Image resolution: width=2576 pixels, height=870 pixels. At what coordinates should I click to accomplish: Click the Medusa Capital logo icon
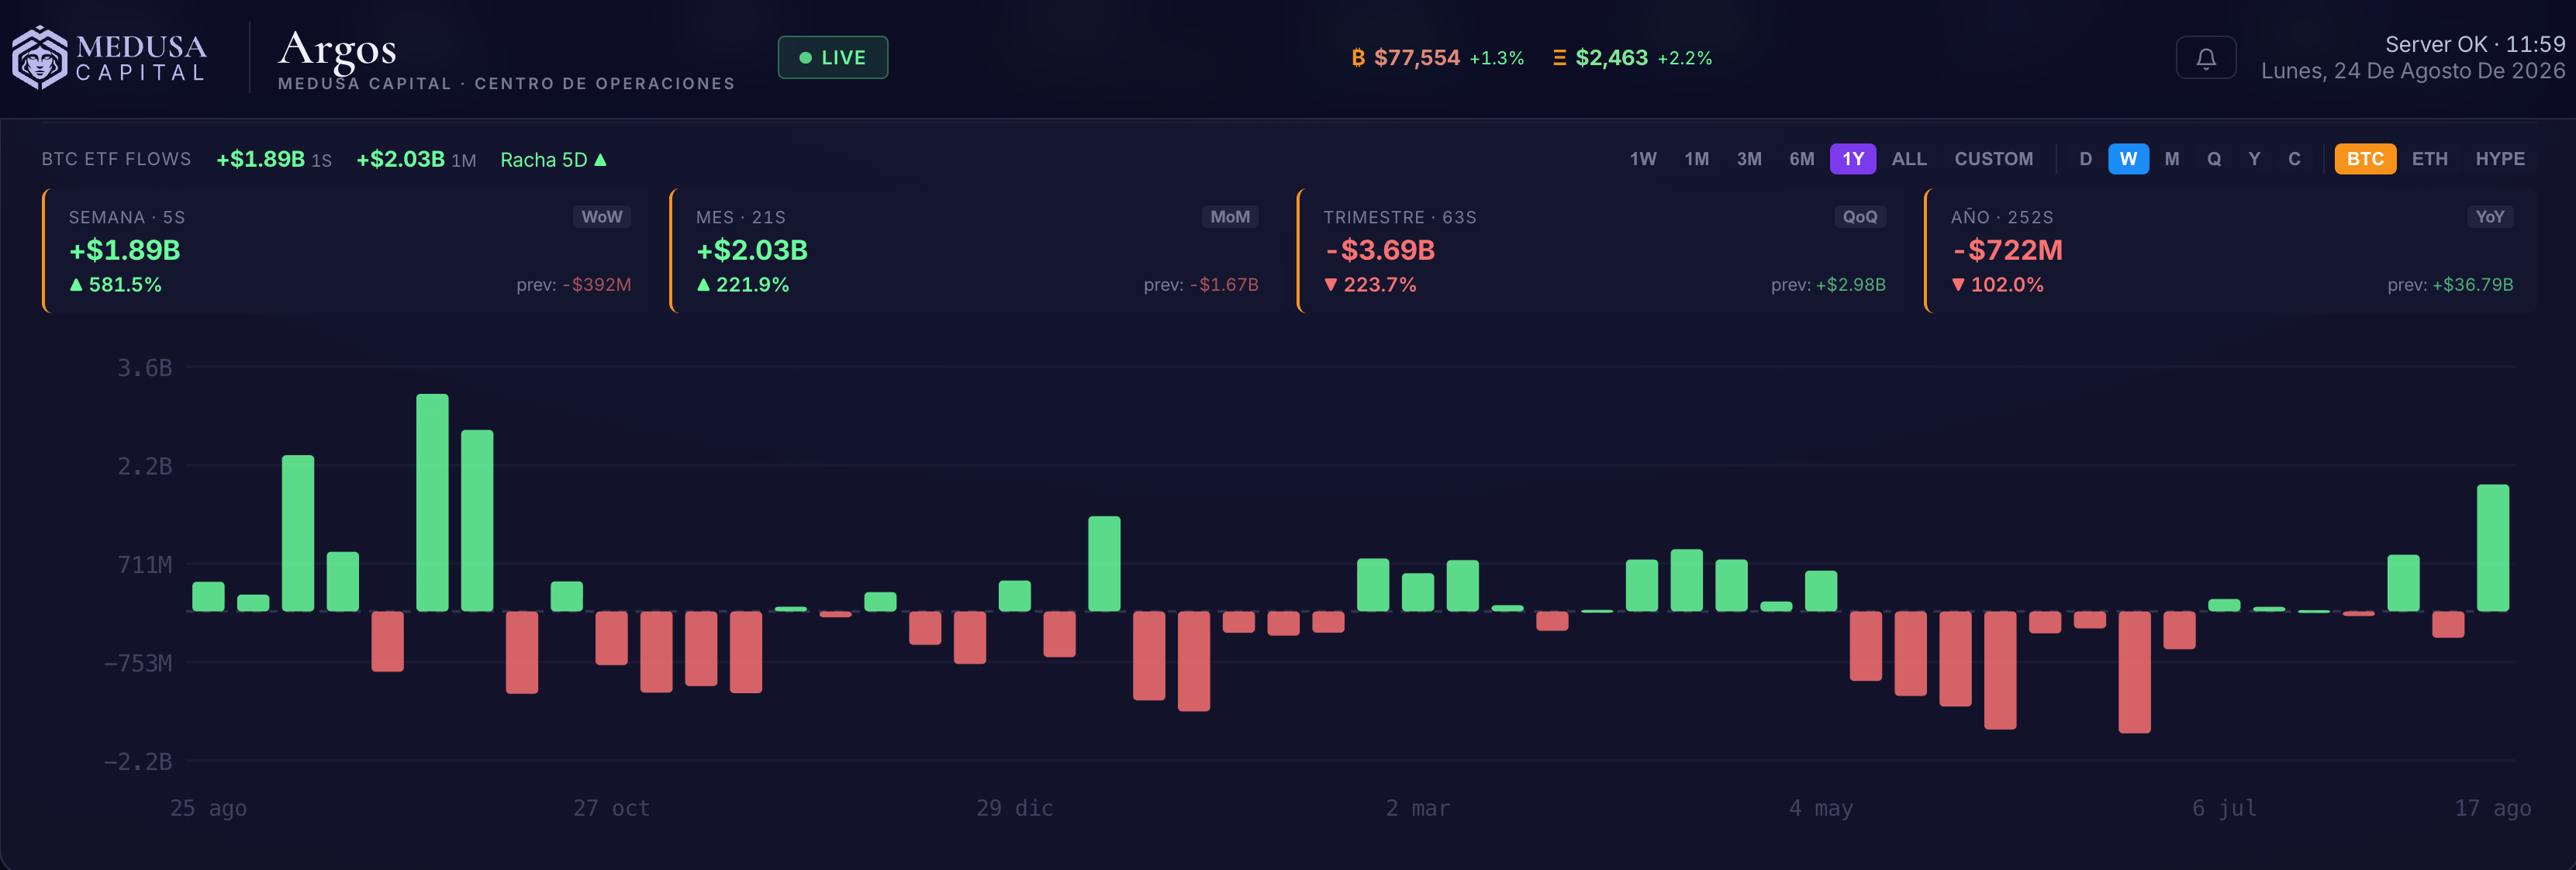tap(40, 58)
